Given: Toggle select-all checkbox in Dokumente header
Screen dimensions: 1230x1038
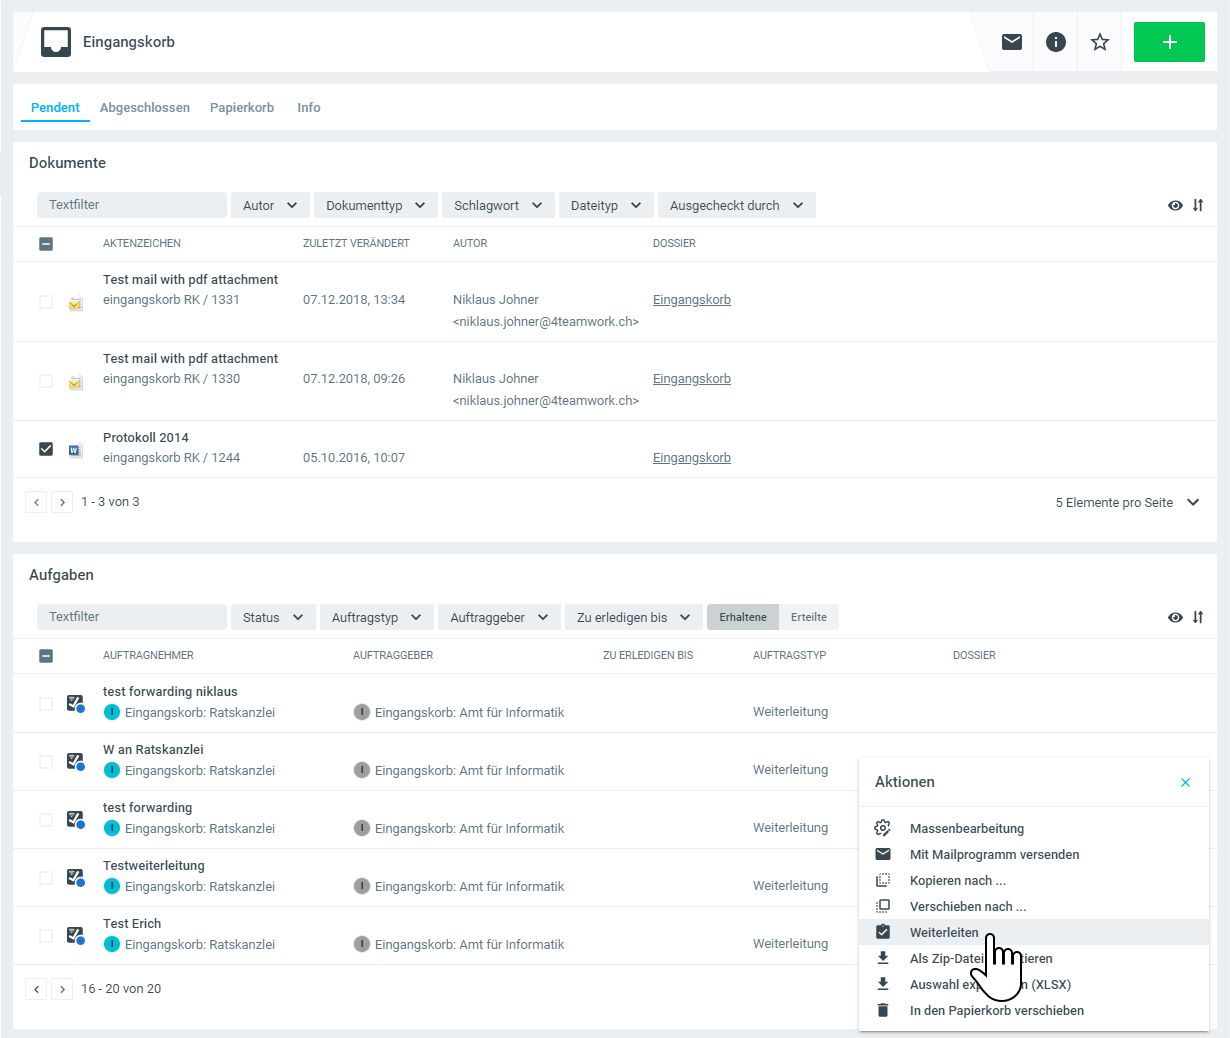Looking at the screenshot, I should (46, 243).
